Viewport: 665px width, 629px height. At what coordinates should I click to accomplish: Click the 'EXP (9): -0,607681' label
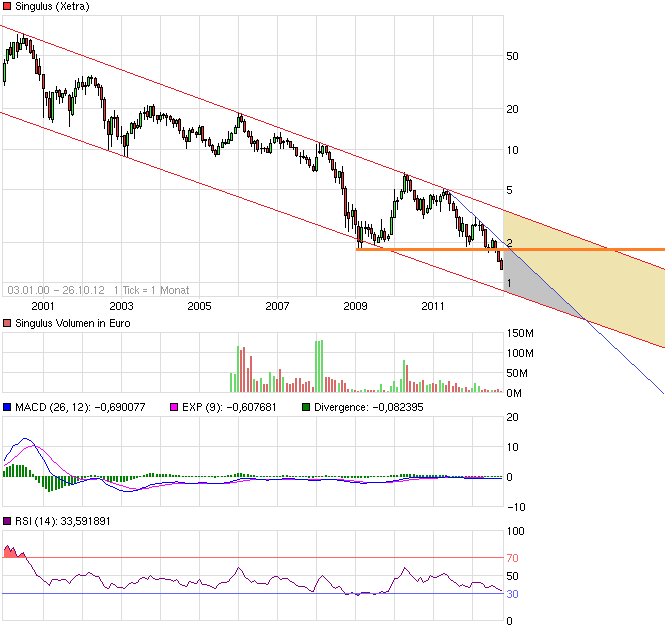(x=229, y=407)
